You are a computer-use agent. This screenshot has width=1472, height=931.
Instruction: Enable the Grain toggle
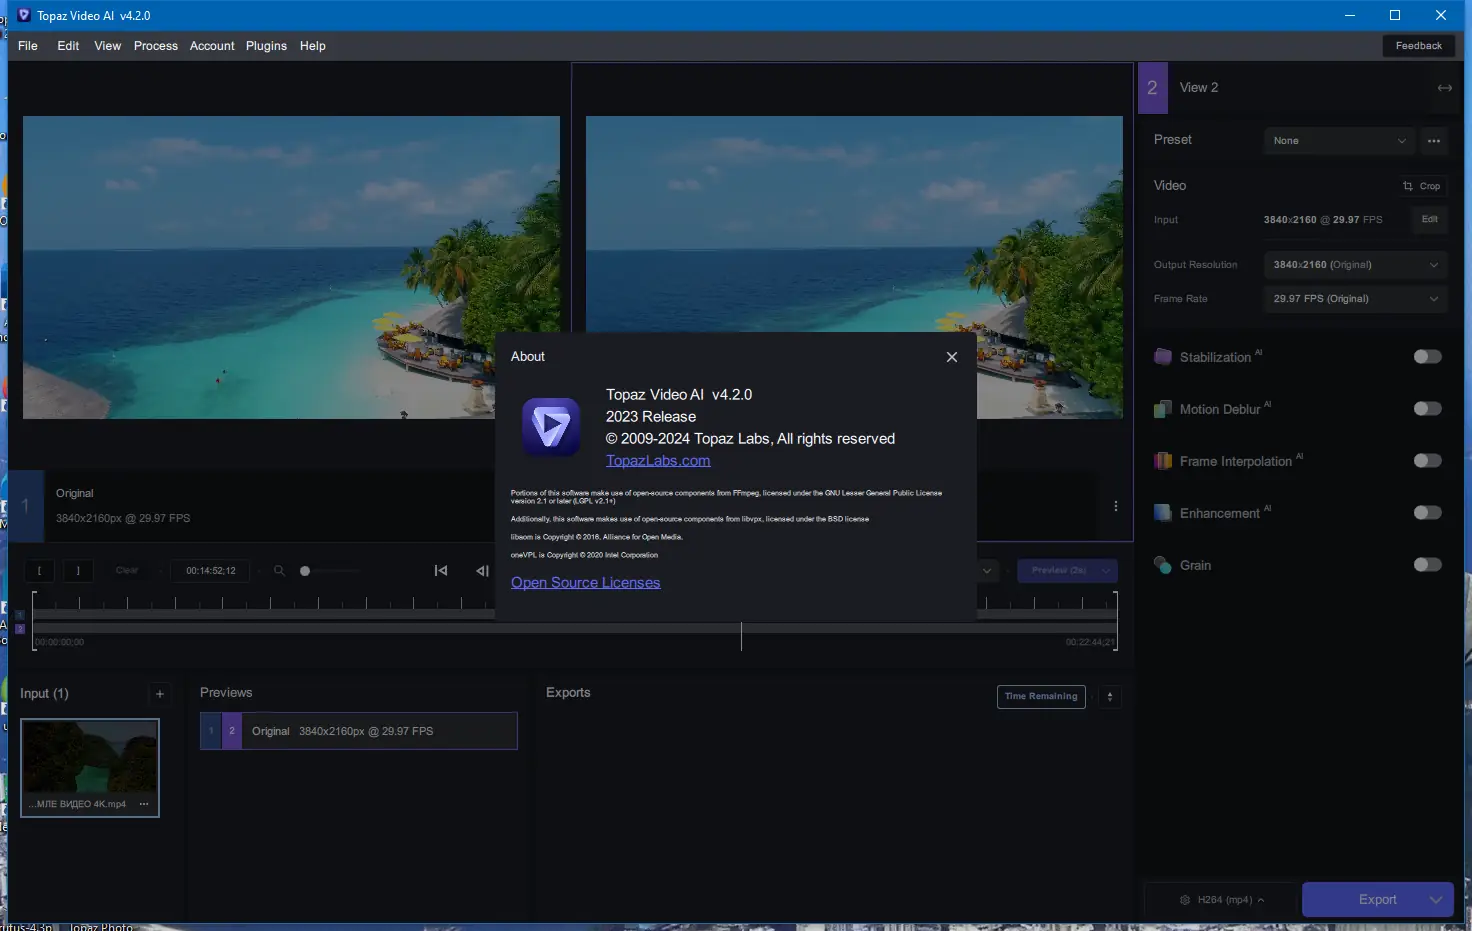pyautogui.click(x=1428, y=565)
